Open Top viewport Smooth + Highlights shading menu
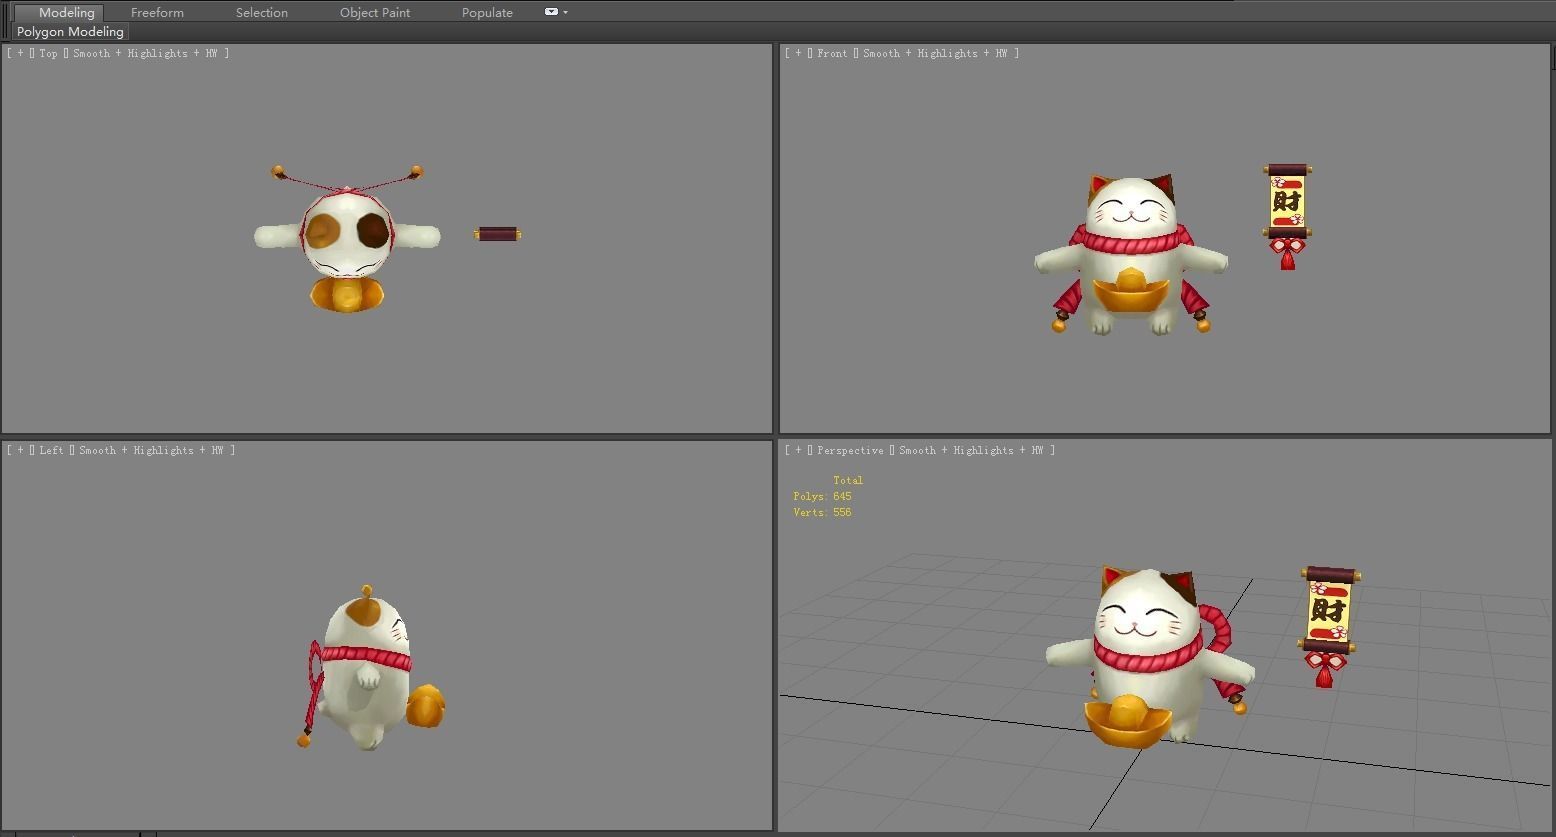 [x=145, y=53]
